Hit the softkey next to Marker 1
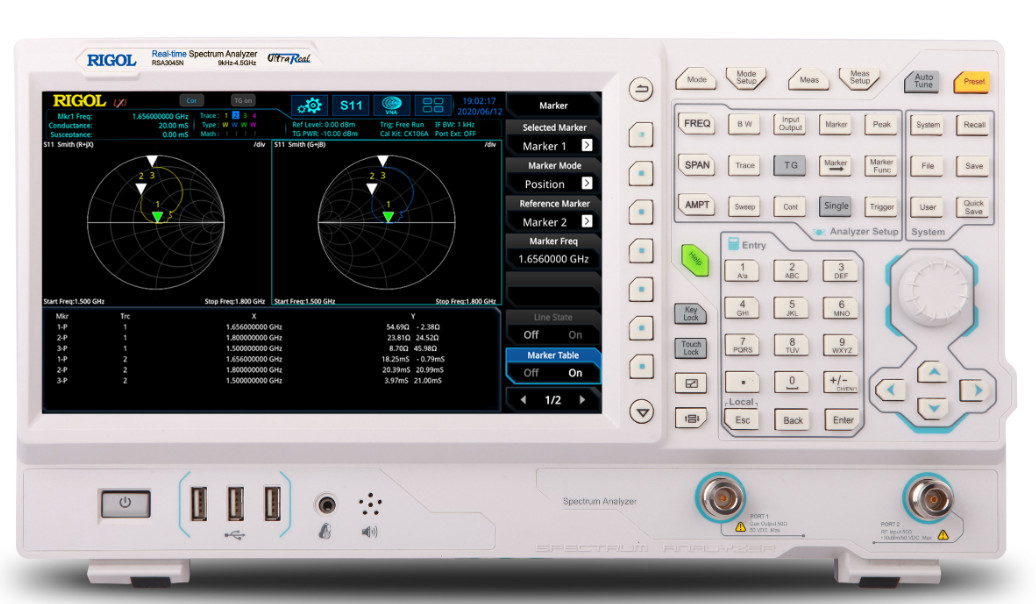 coord(640,135)
